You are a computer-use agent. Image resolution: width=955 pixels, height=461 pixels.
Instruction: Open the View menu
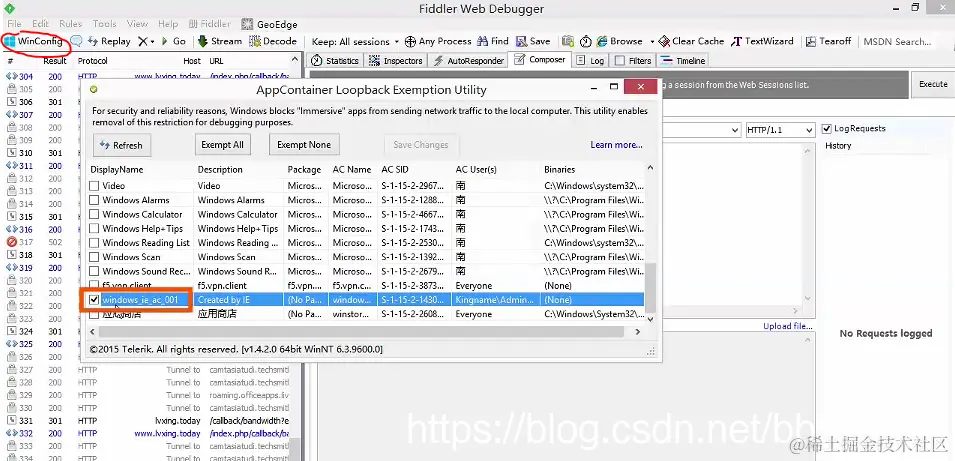[x=137, y=24]
